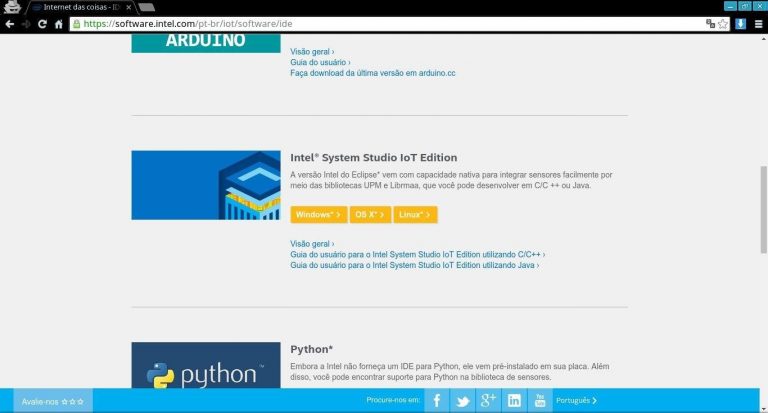Click the Facebook icon in footer bar
Screen dimensions: 768x413
click(x=437, y=400)
